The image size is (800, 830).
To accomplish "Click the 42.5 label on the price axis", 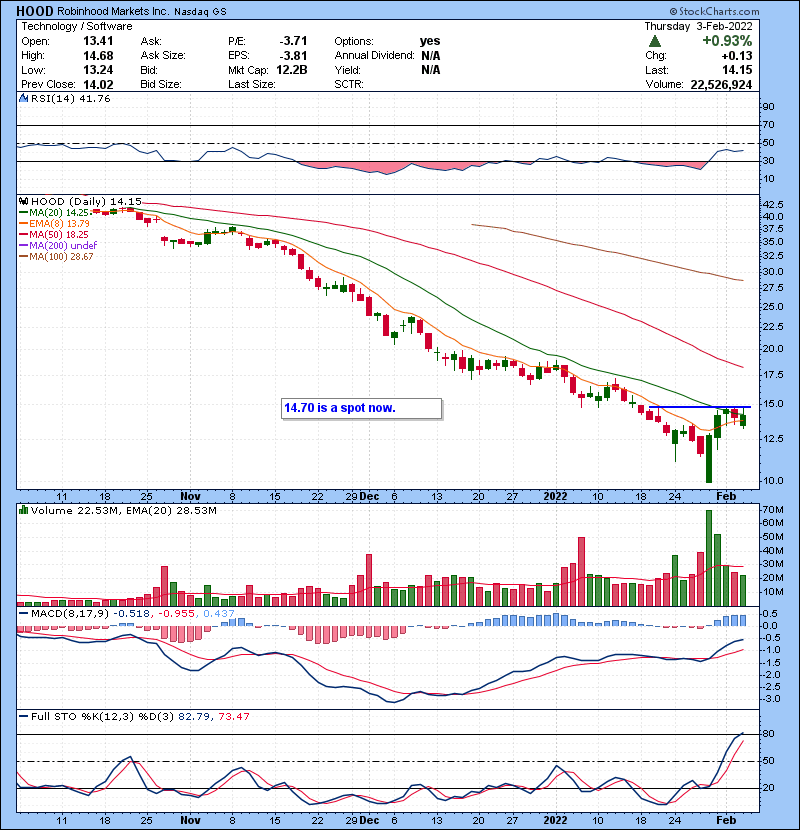I will (773, 204).
